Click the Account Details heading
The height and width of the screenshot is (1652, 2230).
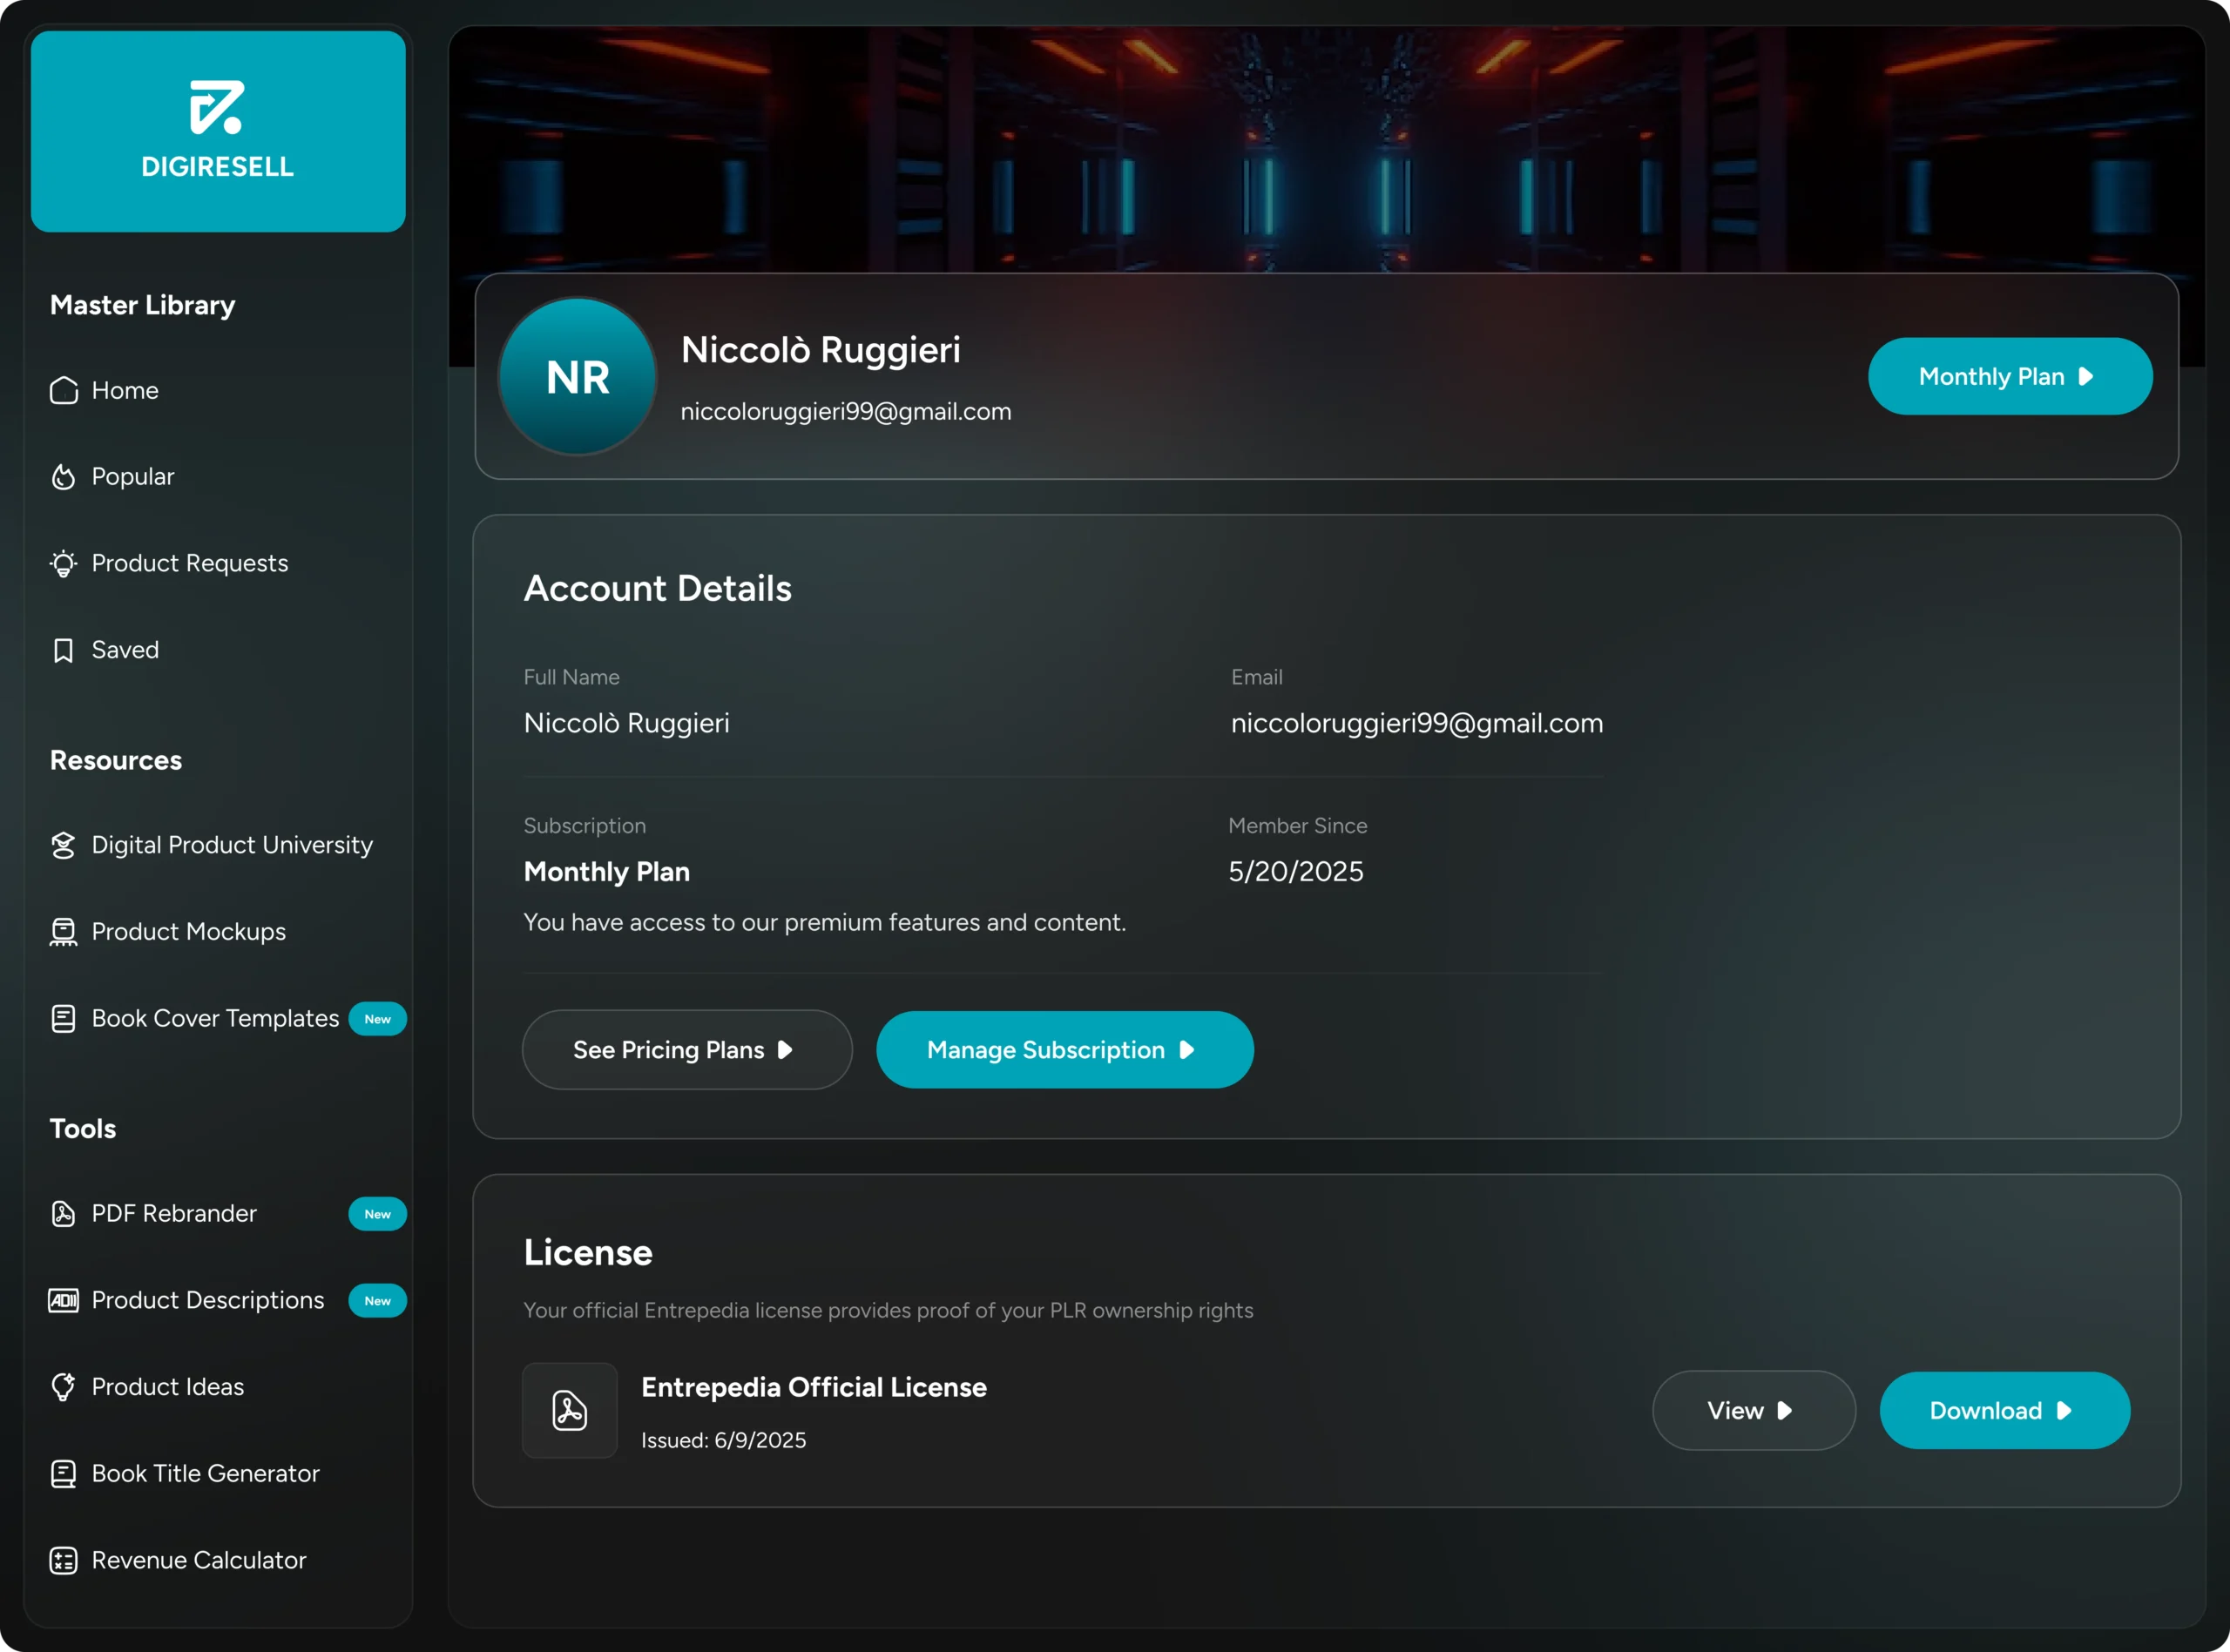(658, 588)
